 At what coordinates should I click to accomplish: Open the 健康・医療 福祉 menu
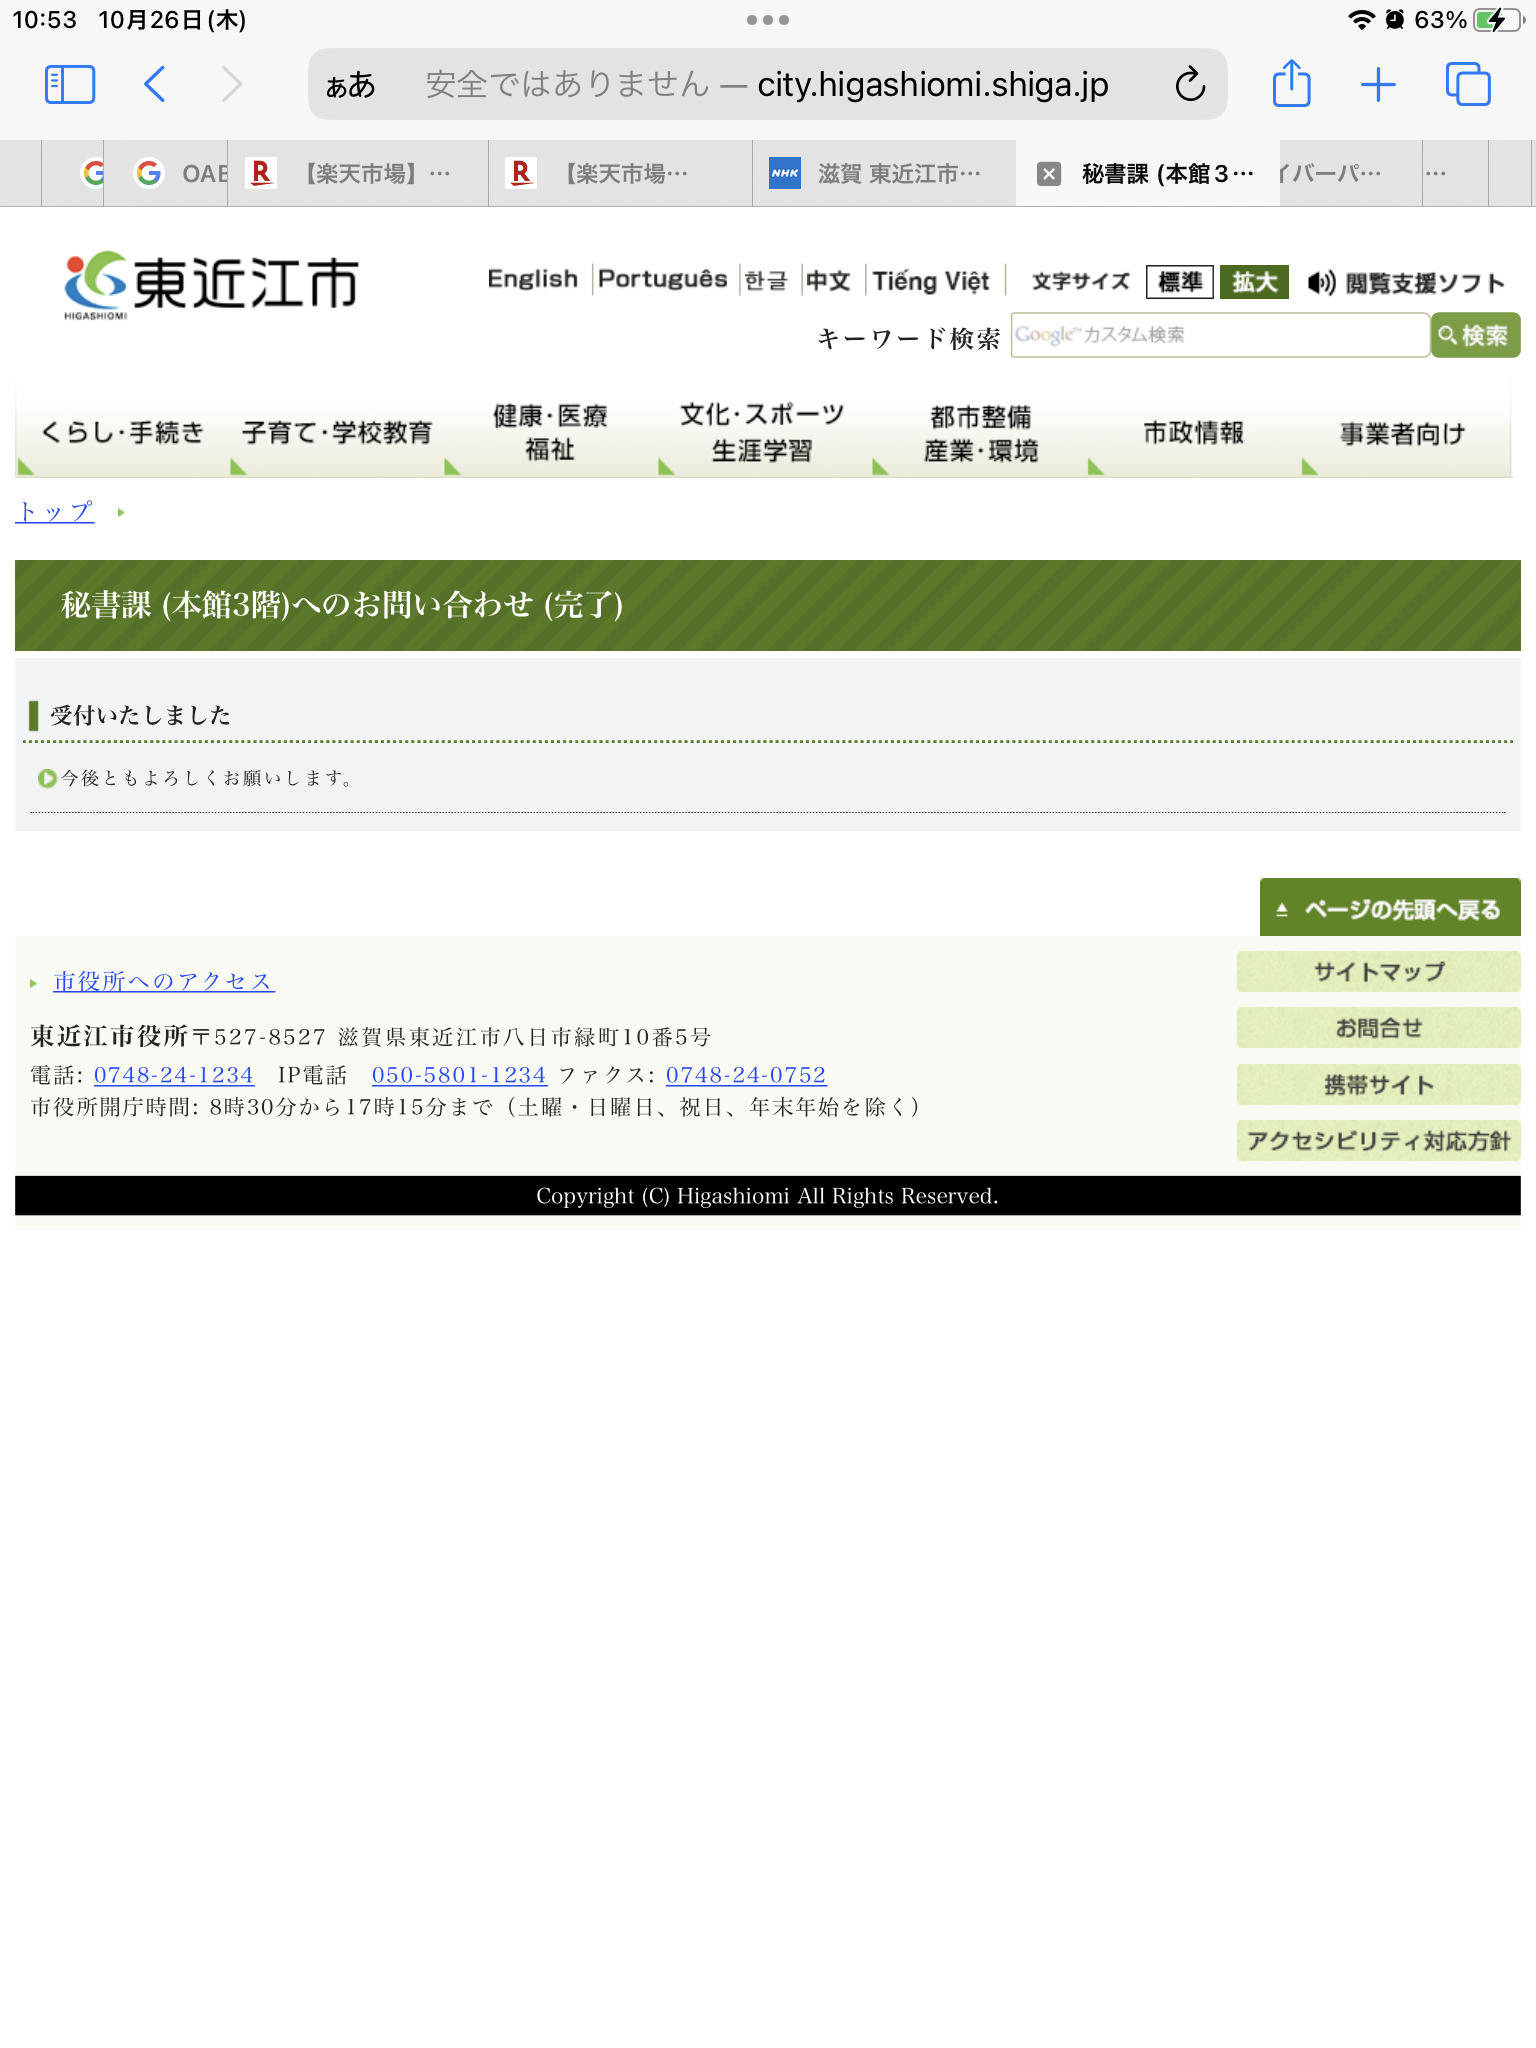pyautogui.click(x=551, y=433)
